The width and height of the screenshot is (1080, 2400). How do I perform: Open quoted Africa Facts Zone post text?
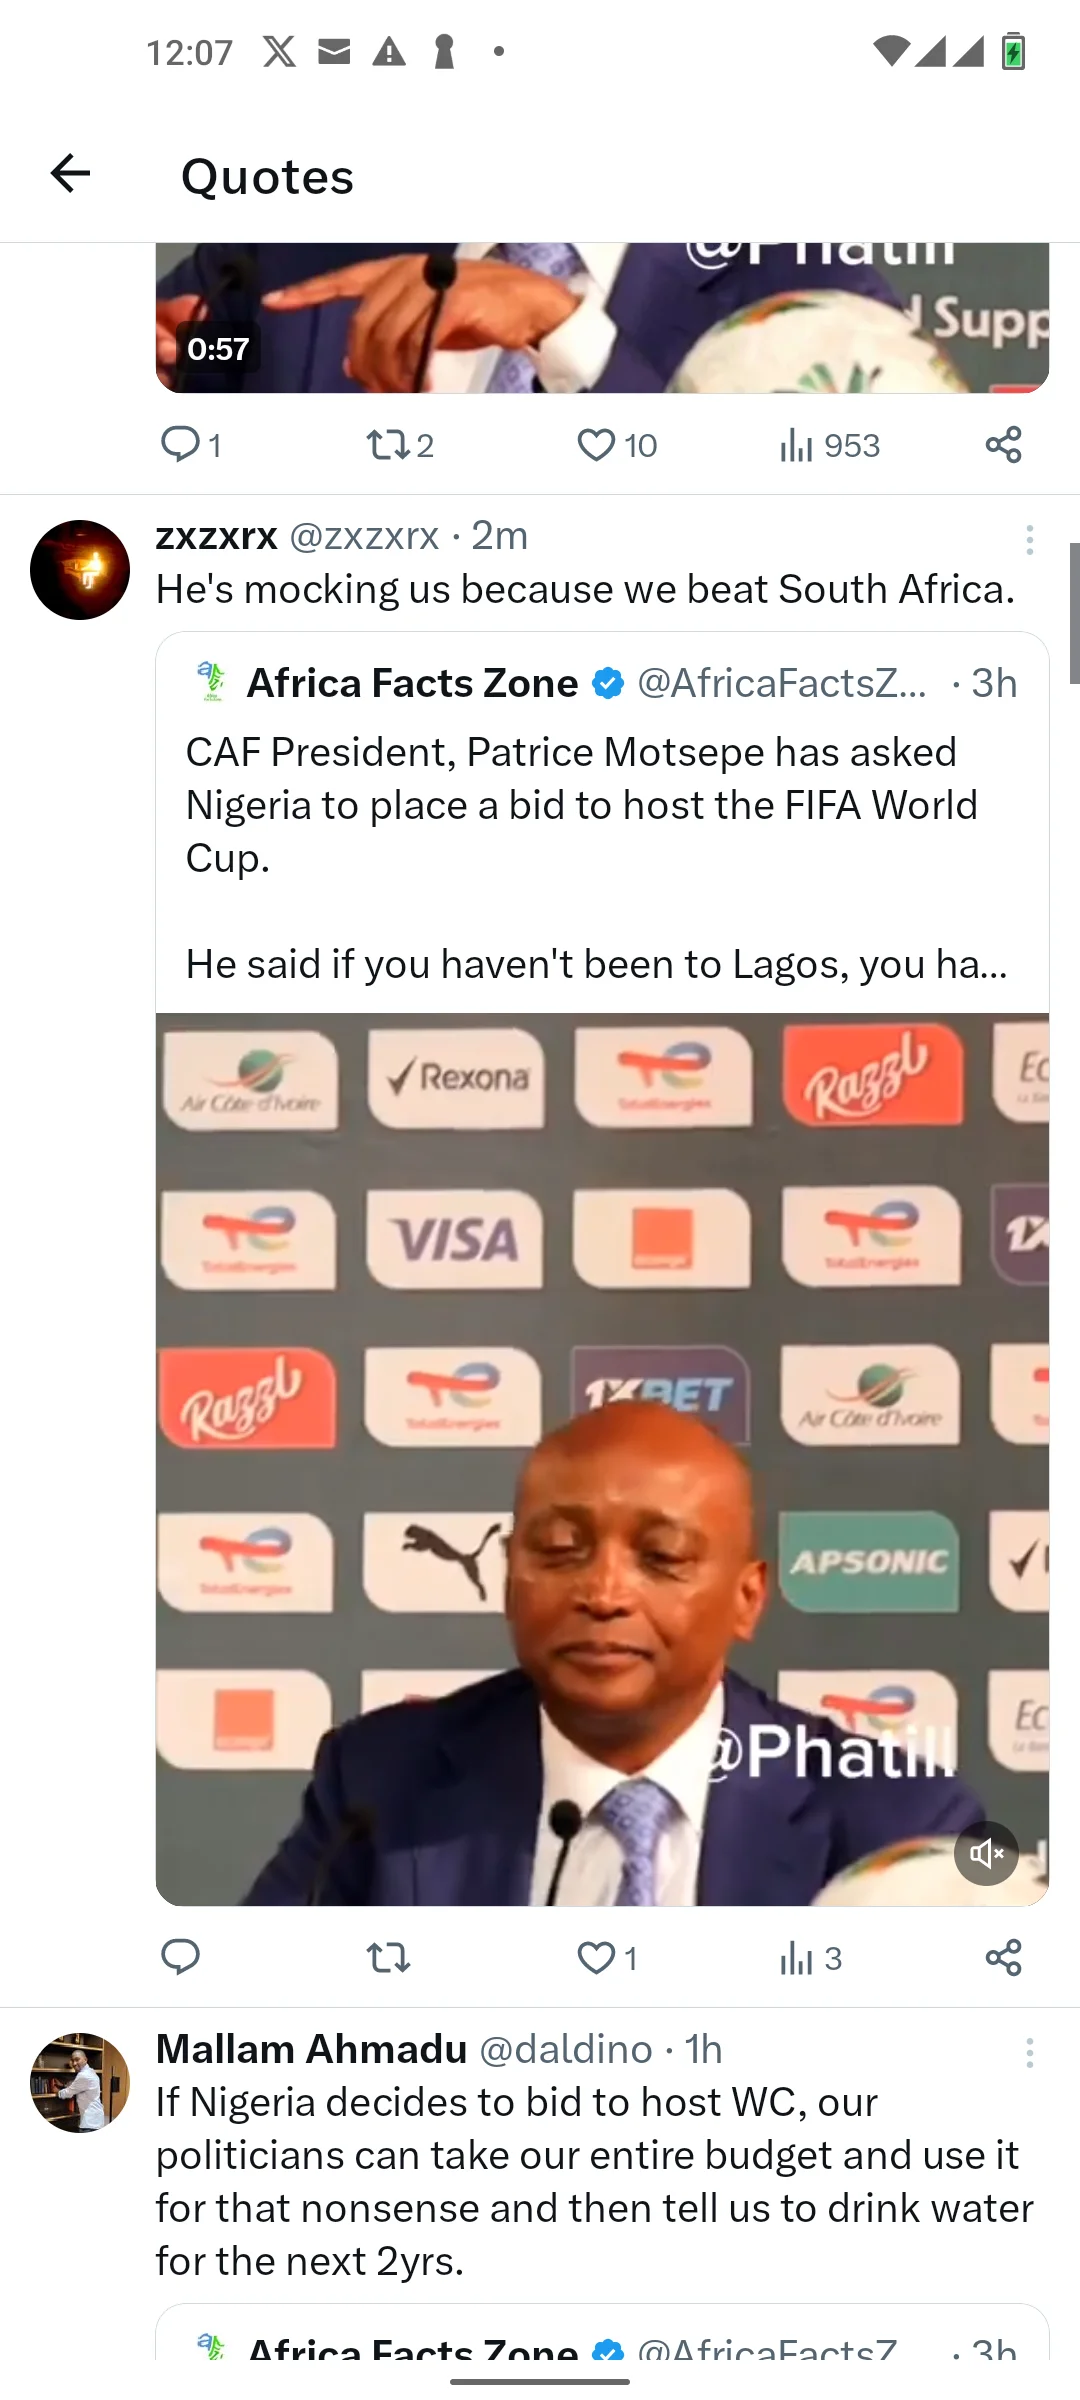click(x=580, y=805)
